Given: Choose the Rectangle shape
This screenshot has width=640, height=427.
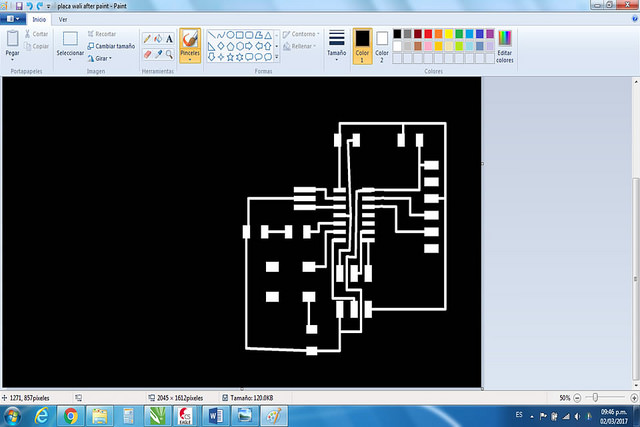Looking at the screenshot, I should pos(240,35).
